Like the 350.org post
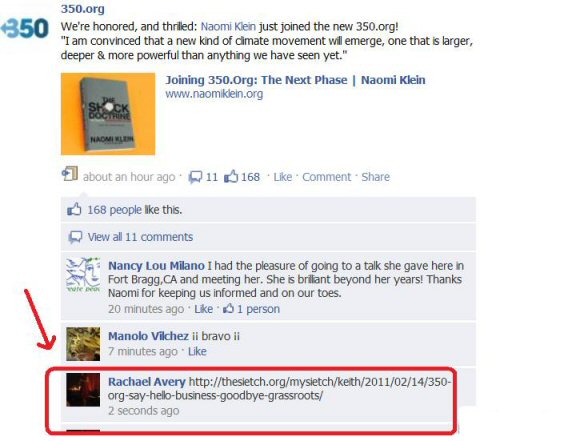Screen dimensions: 568x441 tap(283, 177)
